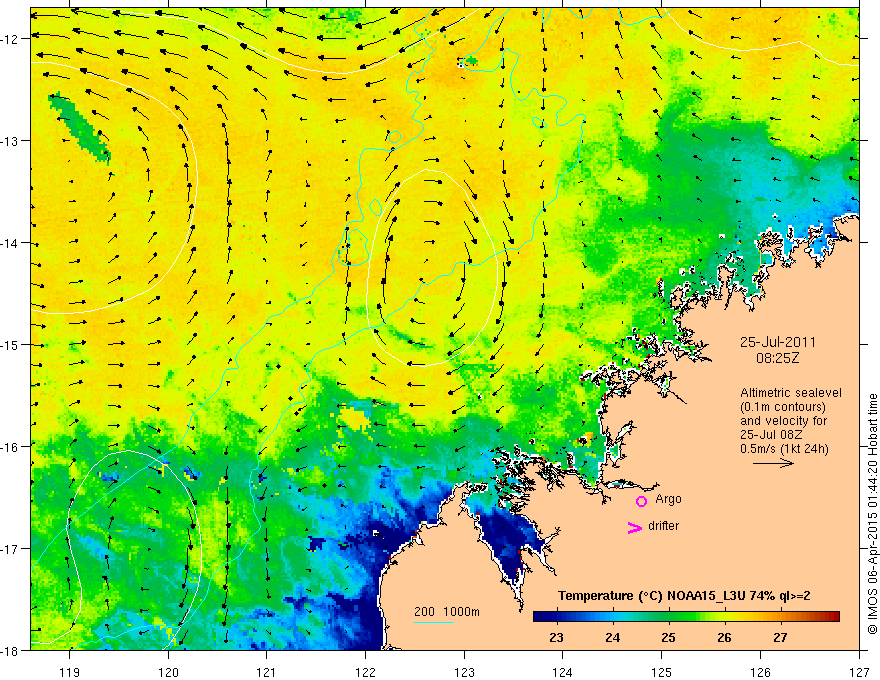Click colorbar tick label 25
The height and width of the screenshot is (680, 880).
tap(668, 637)
